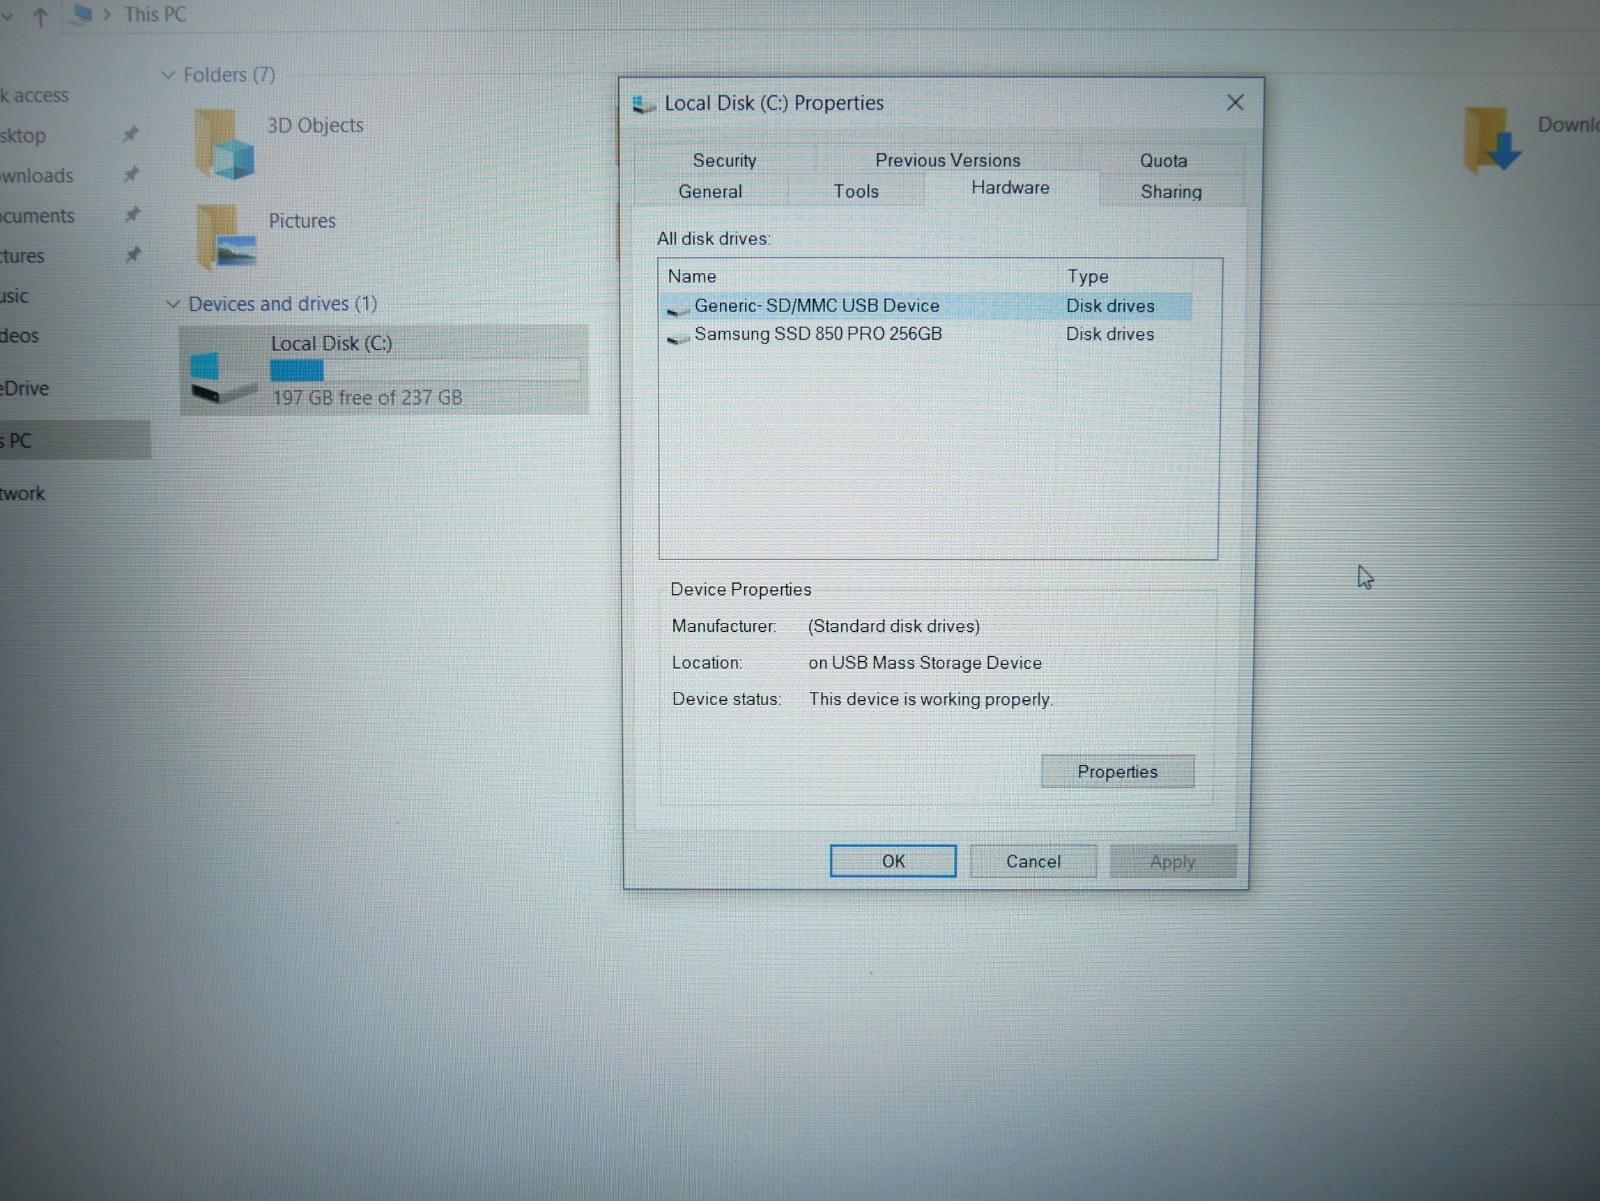This screenshot has width=1600, height=1201.
Task: Switch to the Sharing tab
Action: coord(1171,191)
